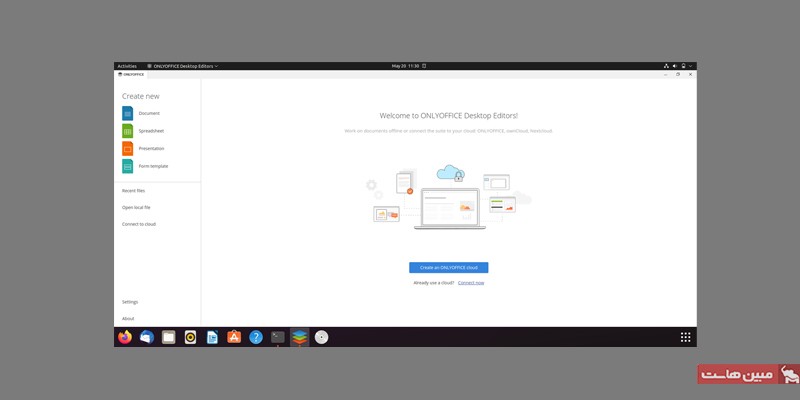The image size is (800, 400).
Task: Open the Recent files section
Action: tap(134, 190)
